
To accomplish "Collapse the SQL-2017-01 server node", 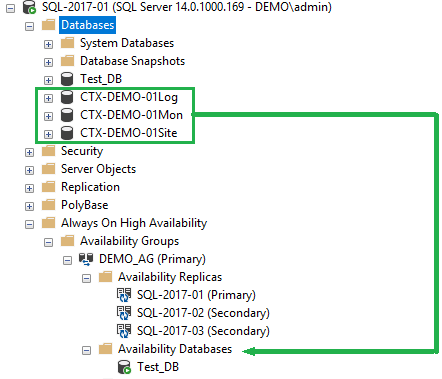I will (10, 8).
